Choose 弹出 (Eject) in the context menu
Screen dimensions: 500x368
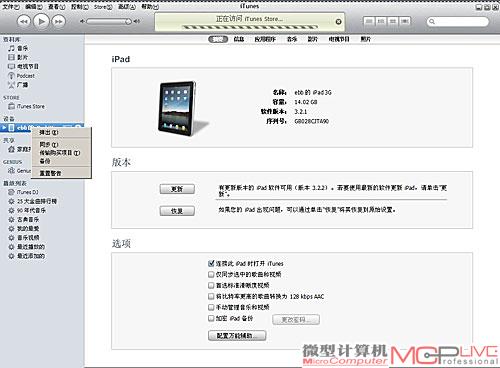[x=61, y=132]
